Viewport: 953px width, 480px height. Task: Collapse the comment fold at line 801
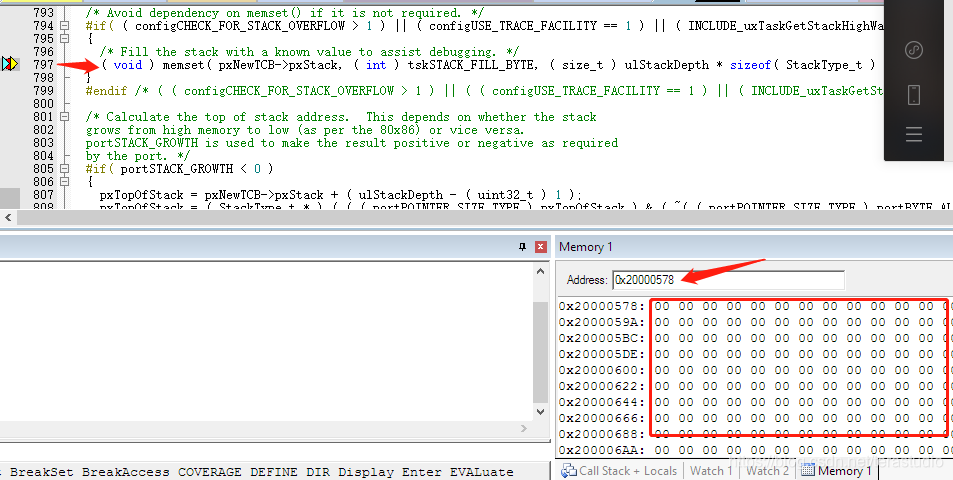(x=65, y=117)
